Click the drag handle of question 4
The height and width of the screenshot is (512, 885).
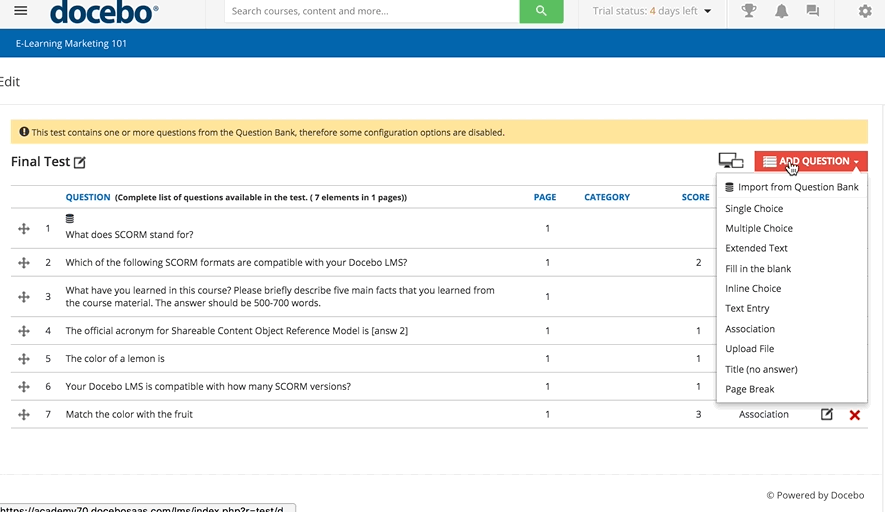click(x=24, y=331)
